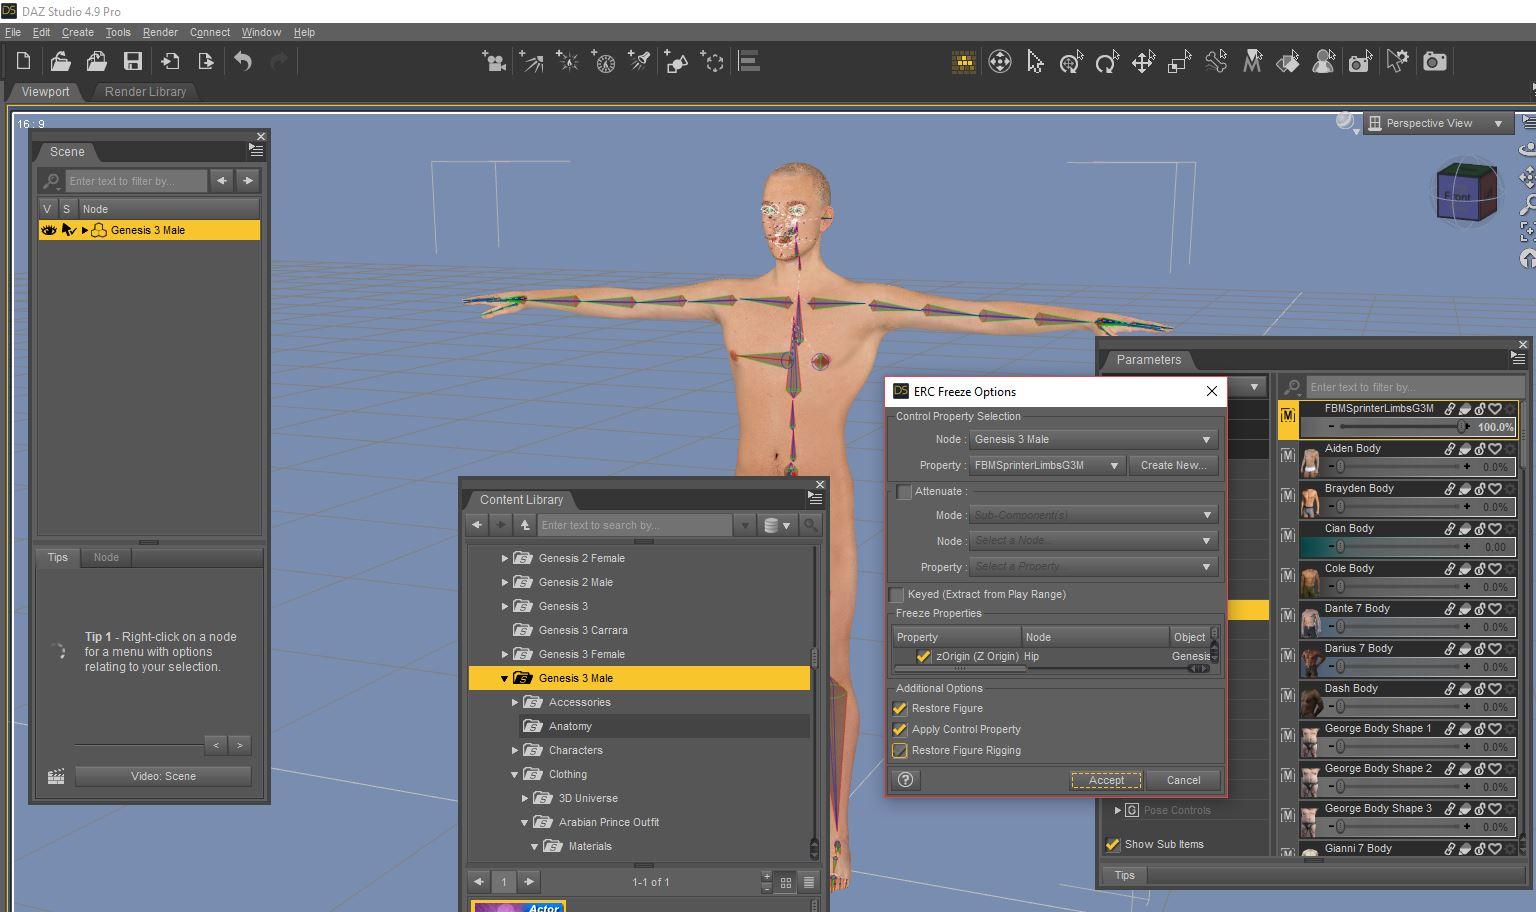Click the Cancel button in ERC Freeze

coord(1183,780)
